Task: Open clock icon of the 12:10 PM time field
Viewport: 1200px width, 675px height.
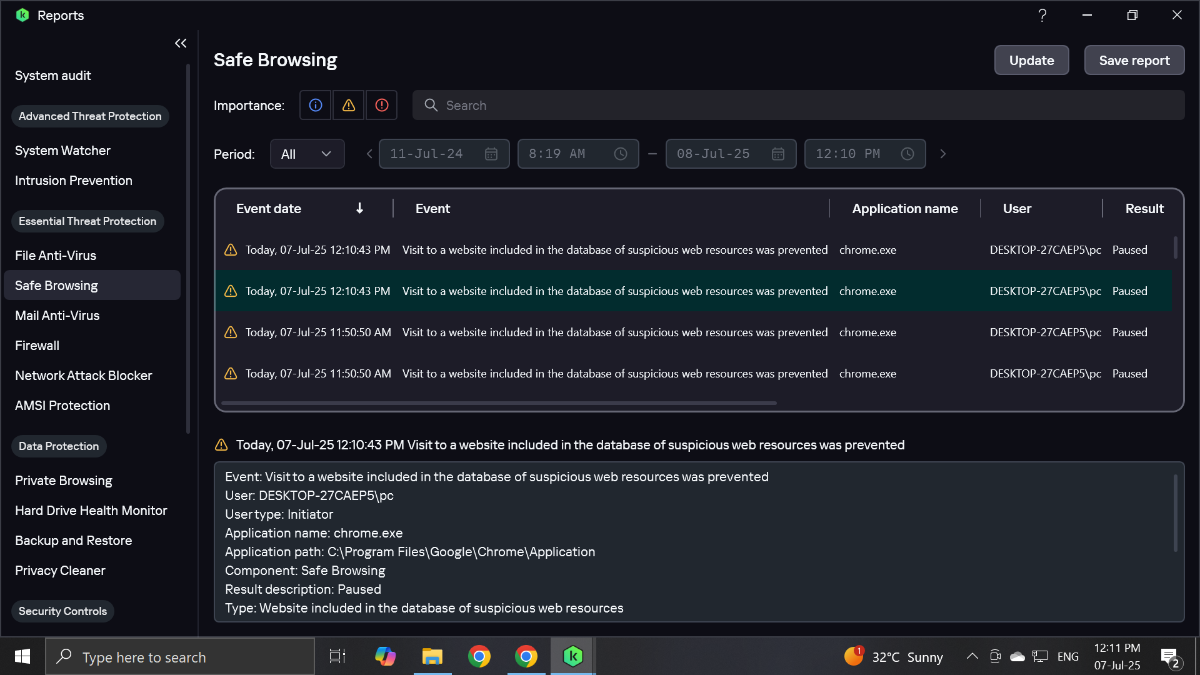Action: click(x=907, y=154)
